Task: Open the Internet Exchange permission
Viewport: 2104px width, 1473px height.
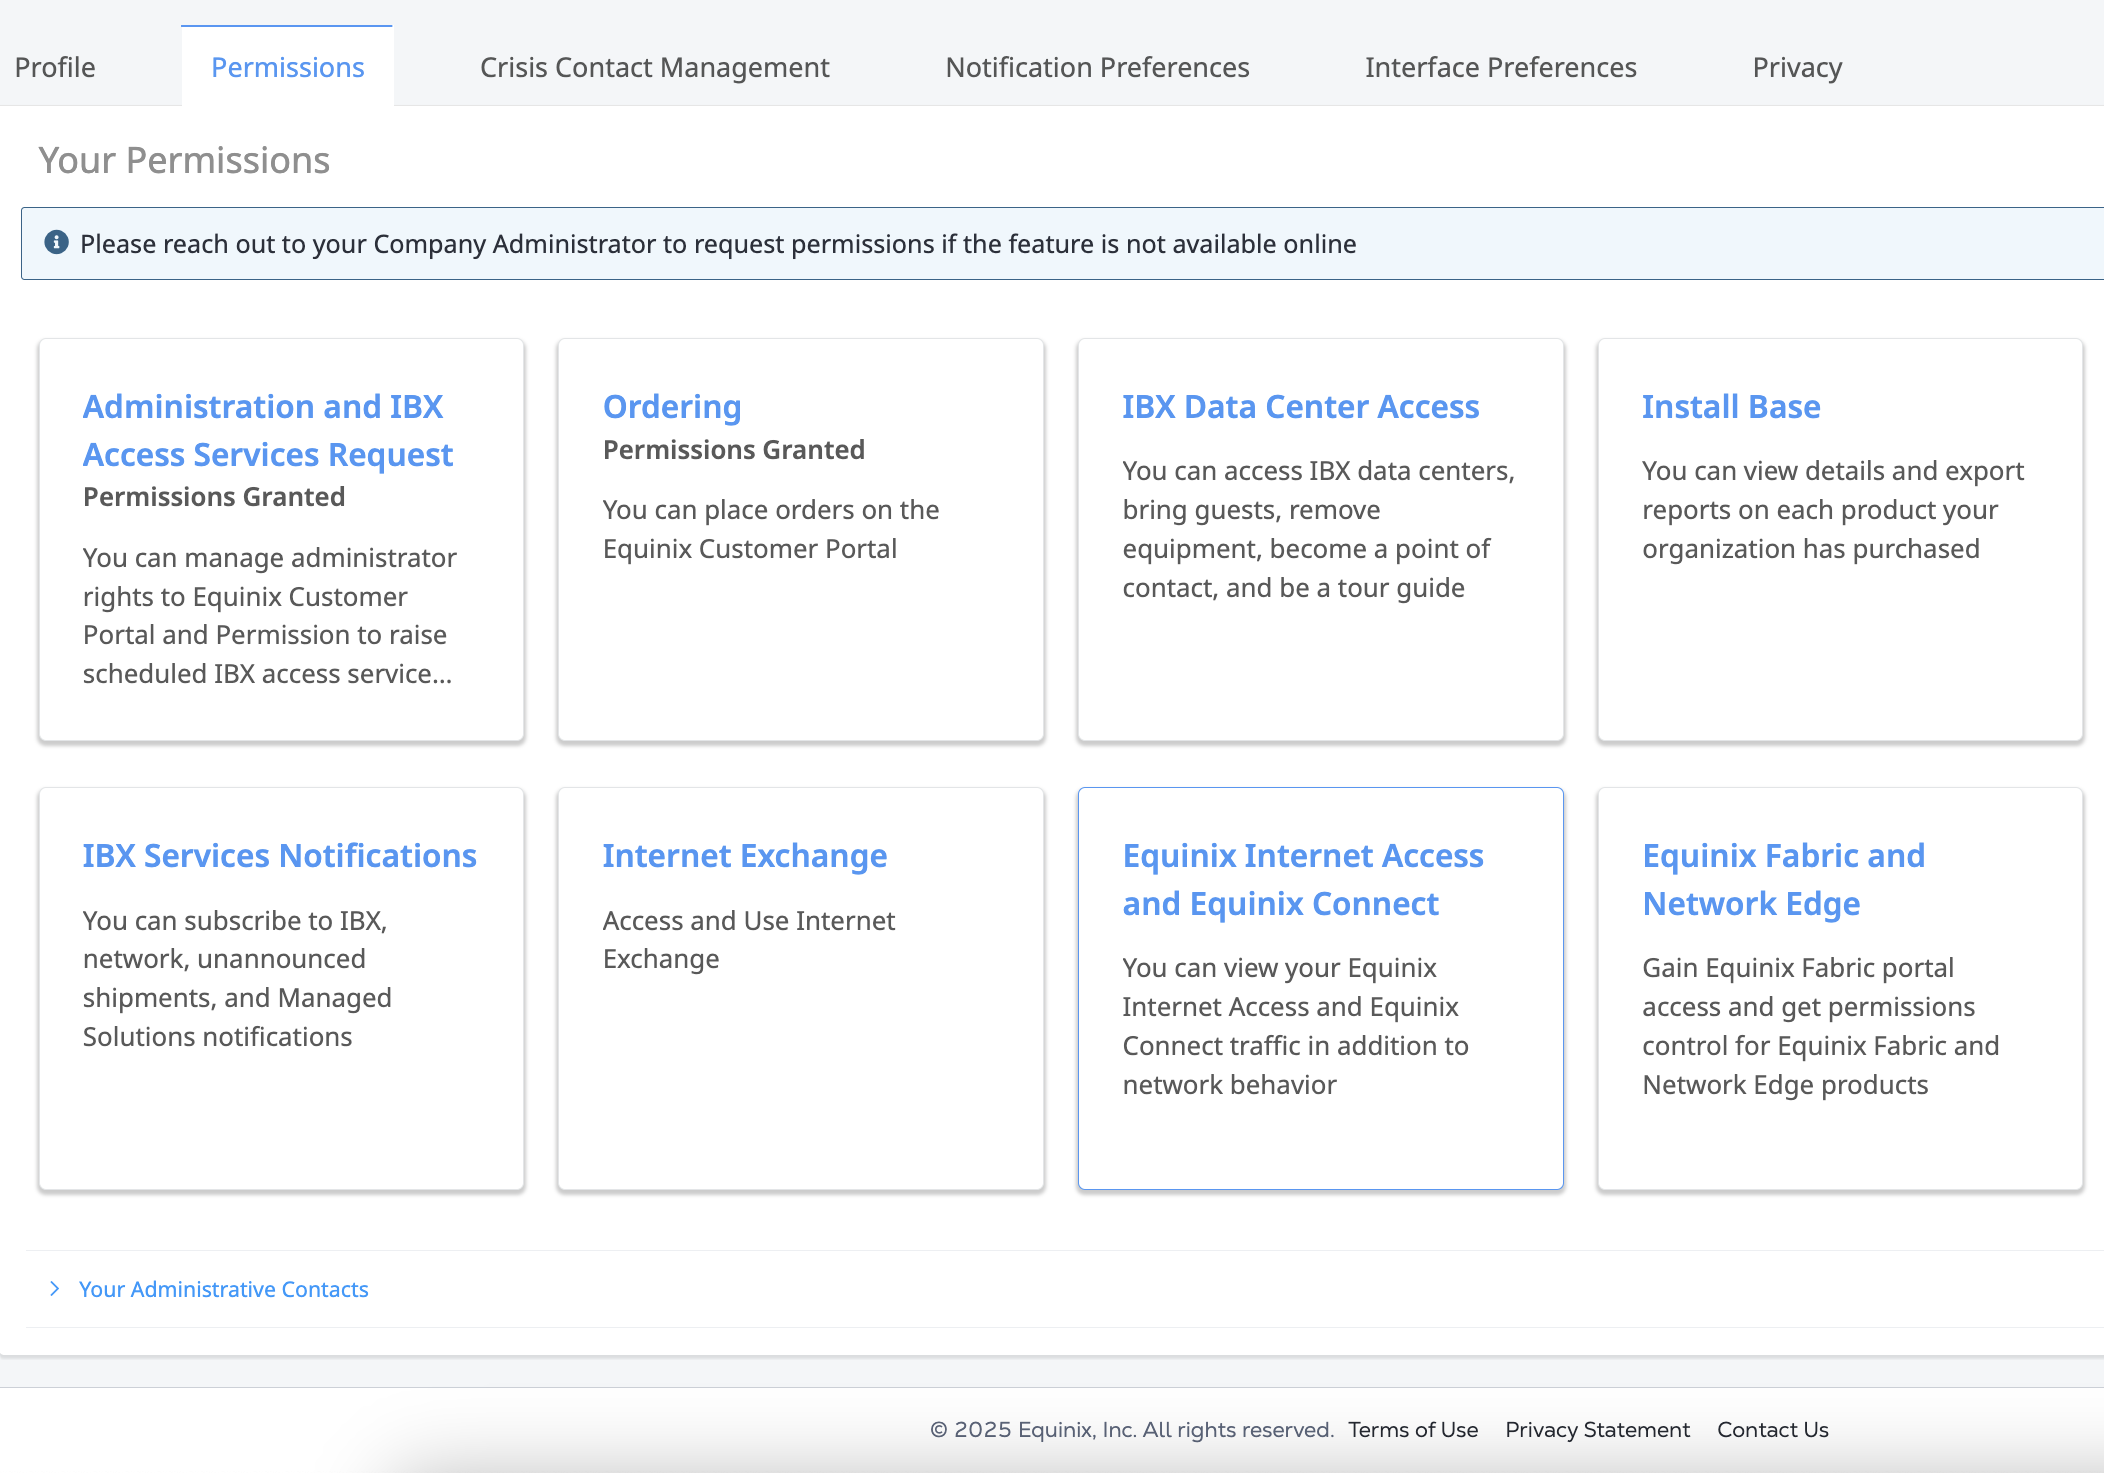Action: tap(744, 856)
